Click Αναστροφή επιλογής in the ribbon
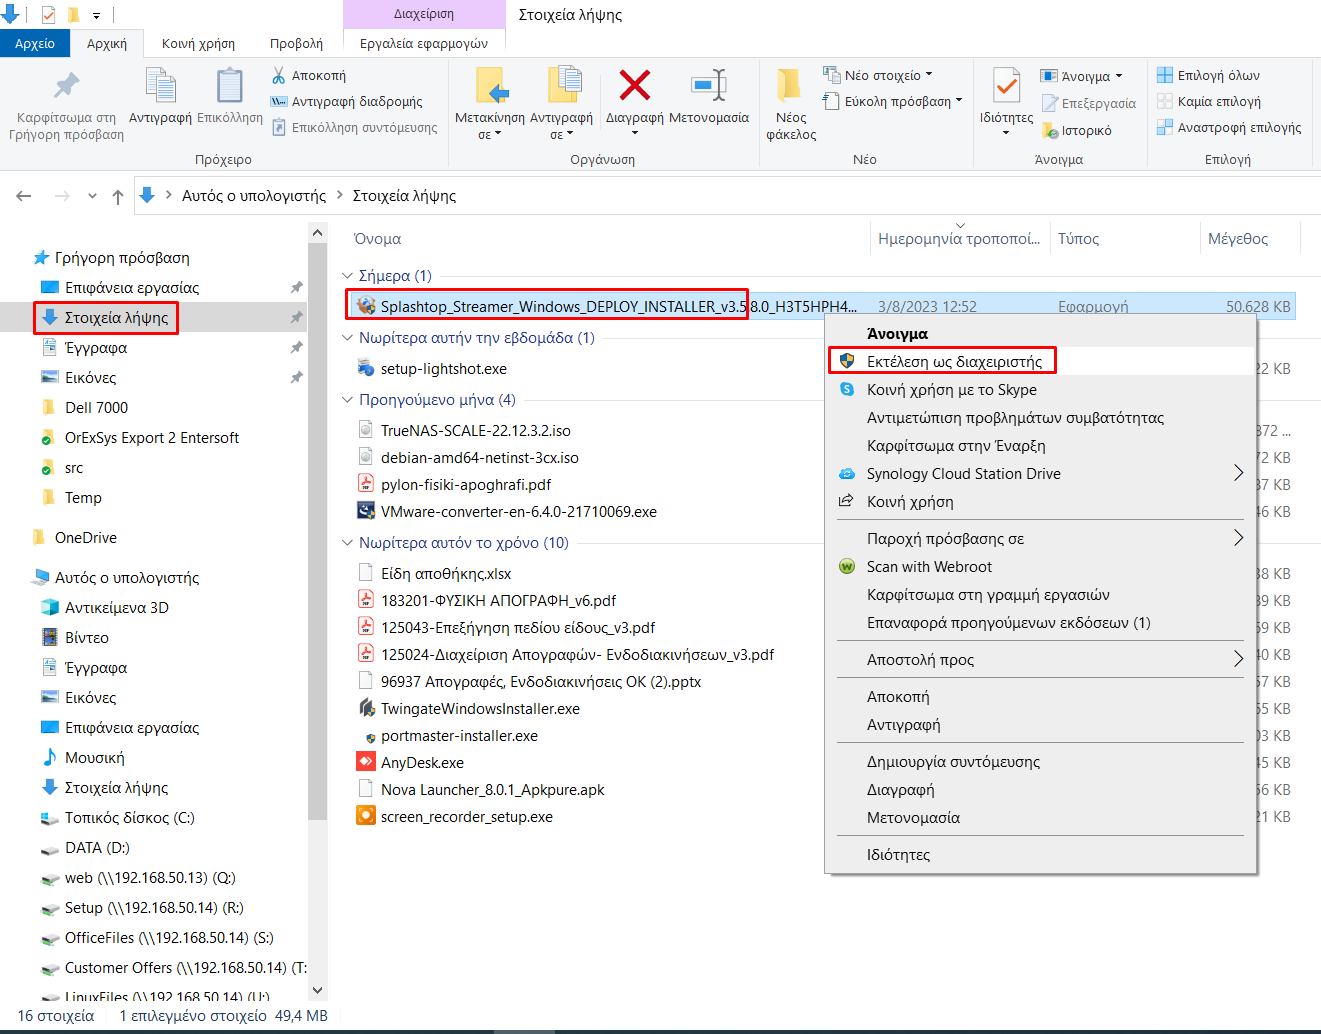 tap(1229, 127)
